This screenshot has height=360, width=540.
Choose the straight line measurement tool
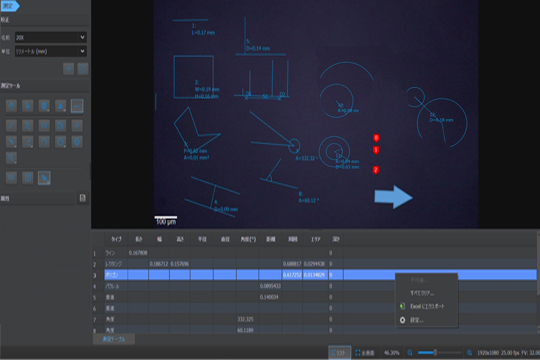pyautogui.click(x=11, y=125)
